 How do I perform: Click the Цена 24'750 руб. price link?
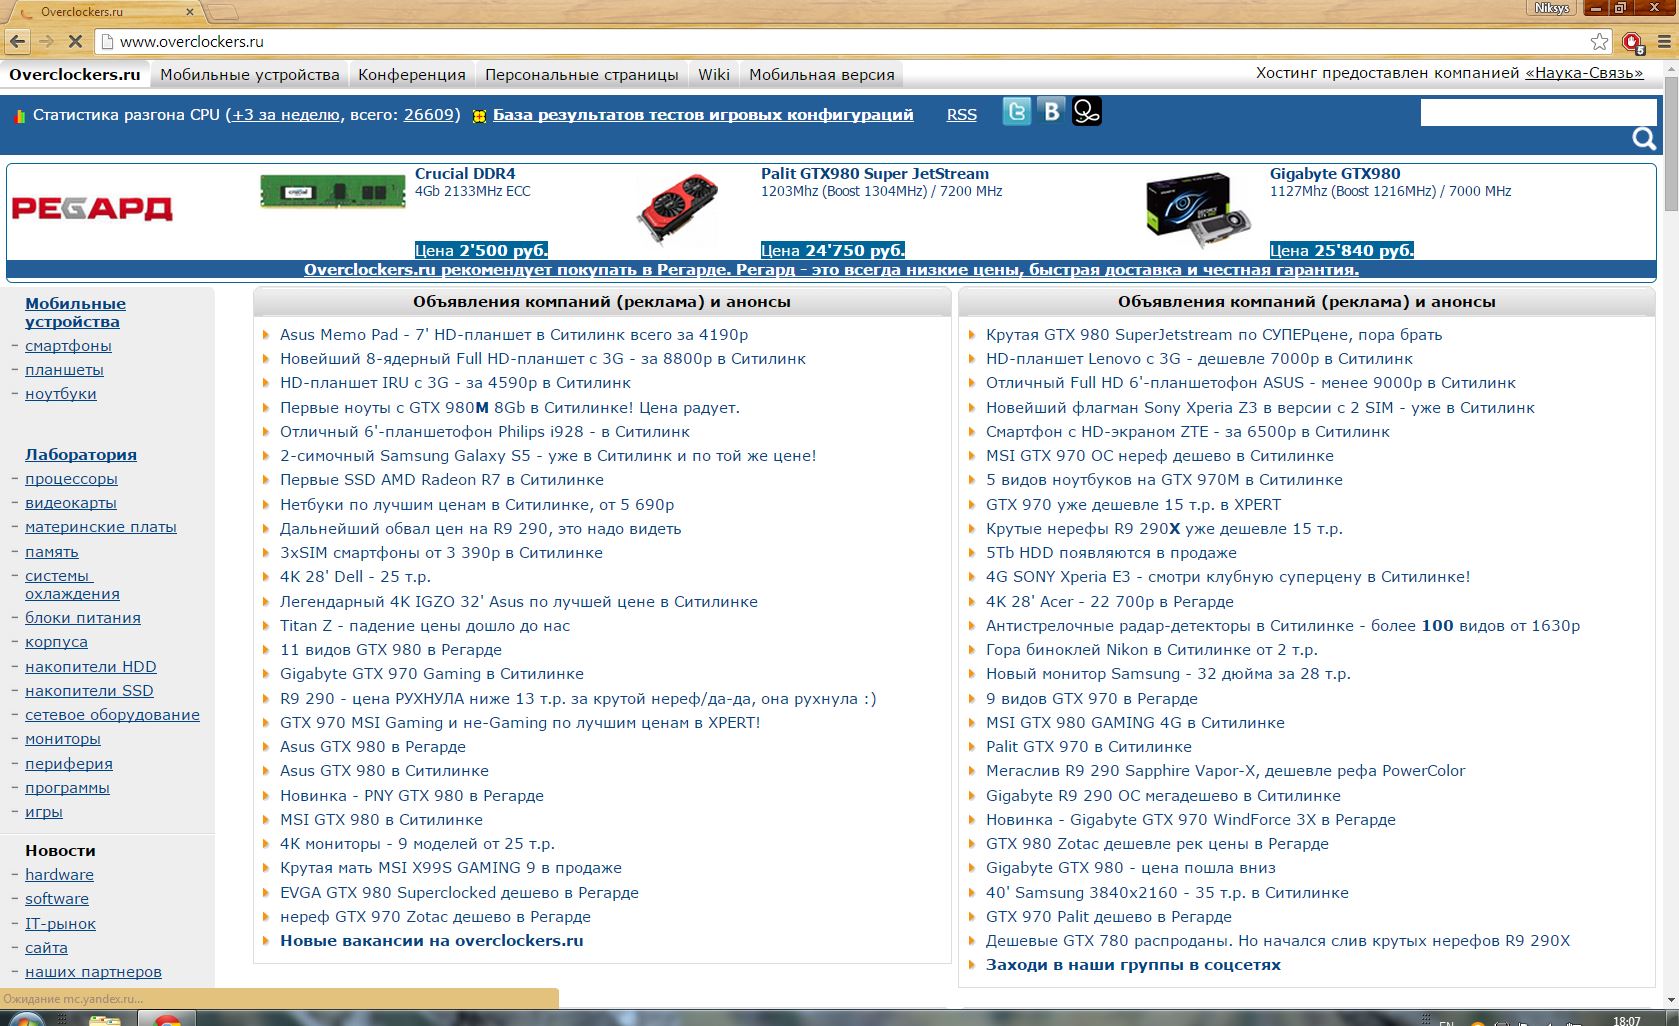pos(833,250)
